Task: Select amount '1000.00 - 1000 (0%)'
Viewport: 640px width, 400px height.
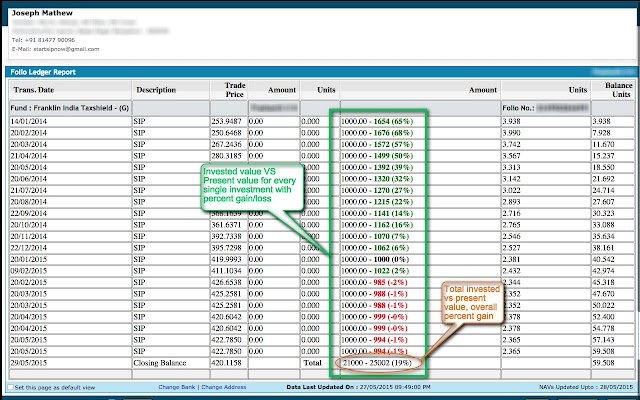Action: coord(375,260)
